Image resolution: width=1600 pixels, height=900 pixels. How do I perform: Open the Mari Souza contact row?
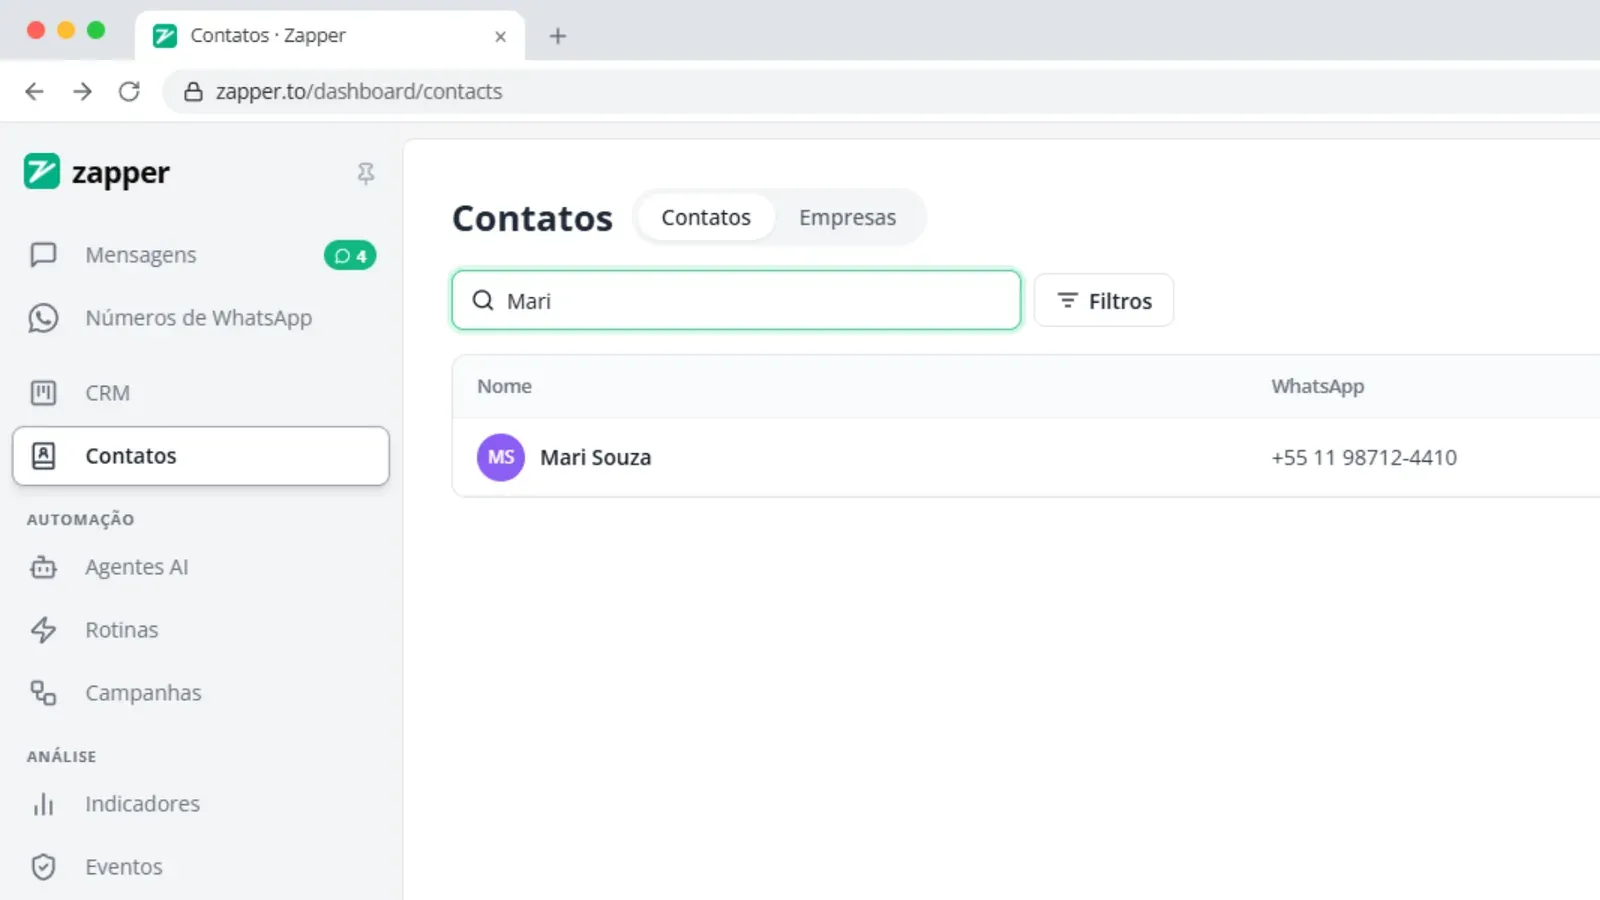[x=1026, y=457]
